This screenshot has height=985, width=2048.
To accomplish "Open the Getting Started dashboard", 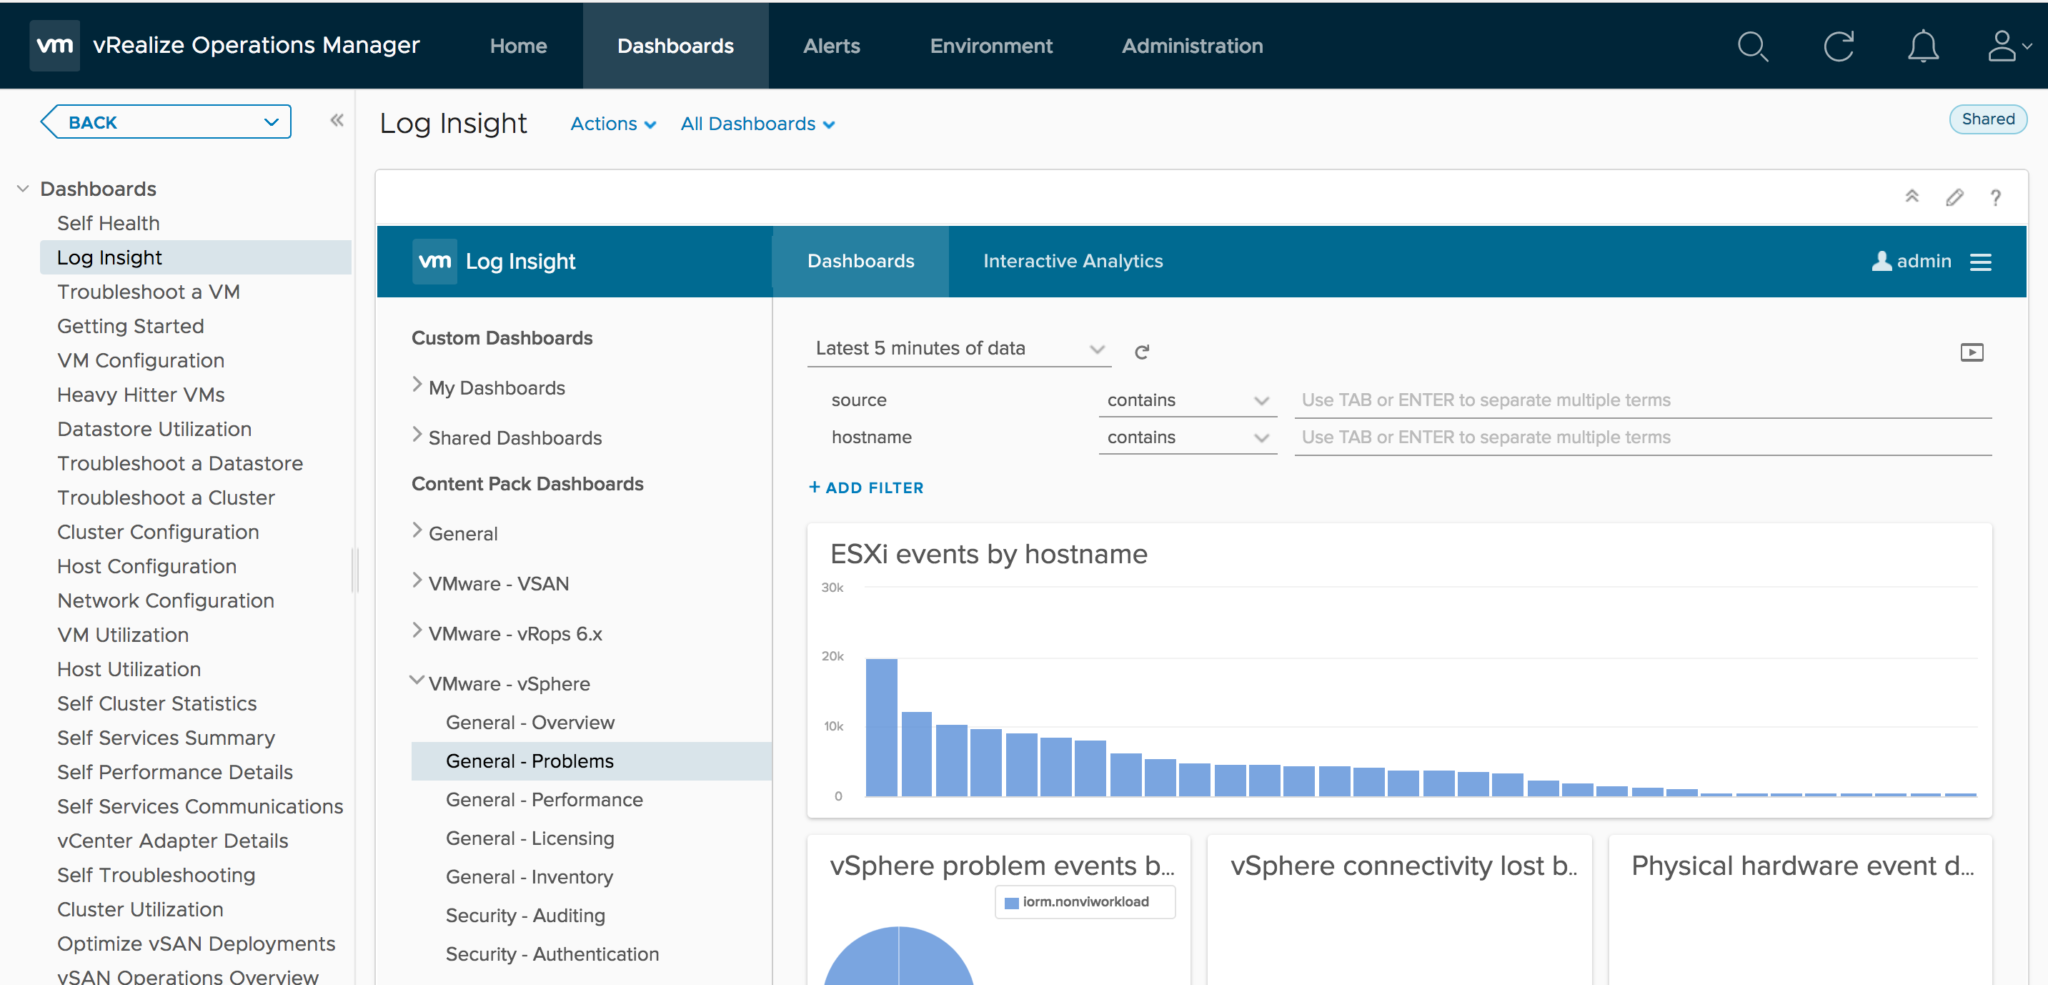I will [x=130, y=326].
